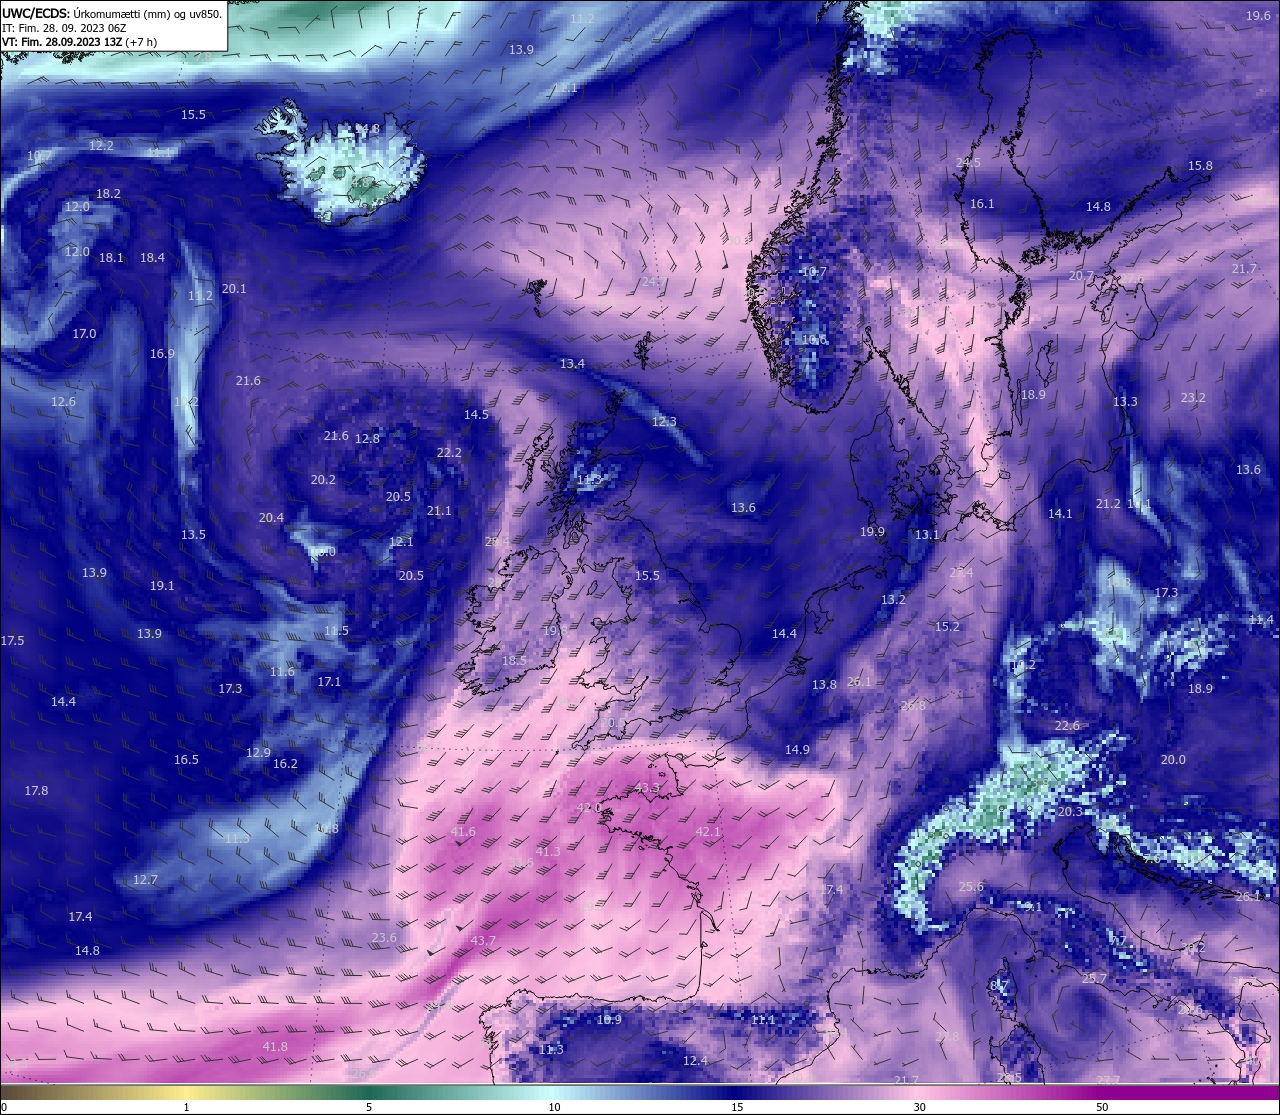This screenshot has height=1115, width=1280.
Task: Click the 20.7 value on the map
Action: [x=1081, y=276]
